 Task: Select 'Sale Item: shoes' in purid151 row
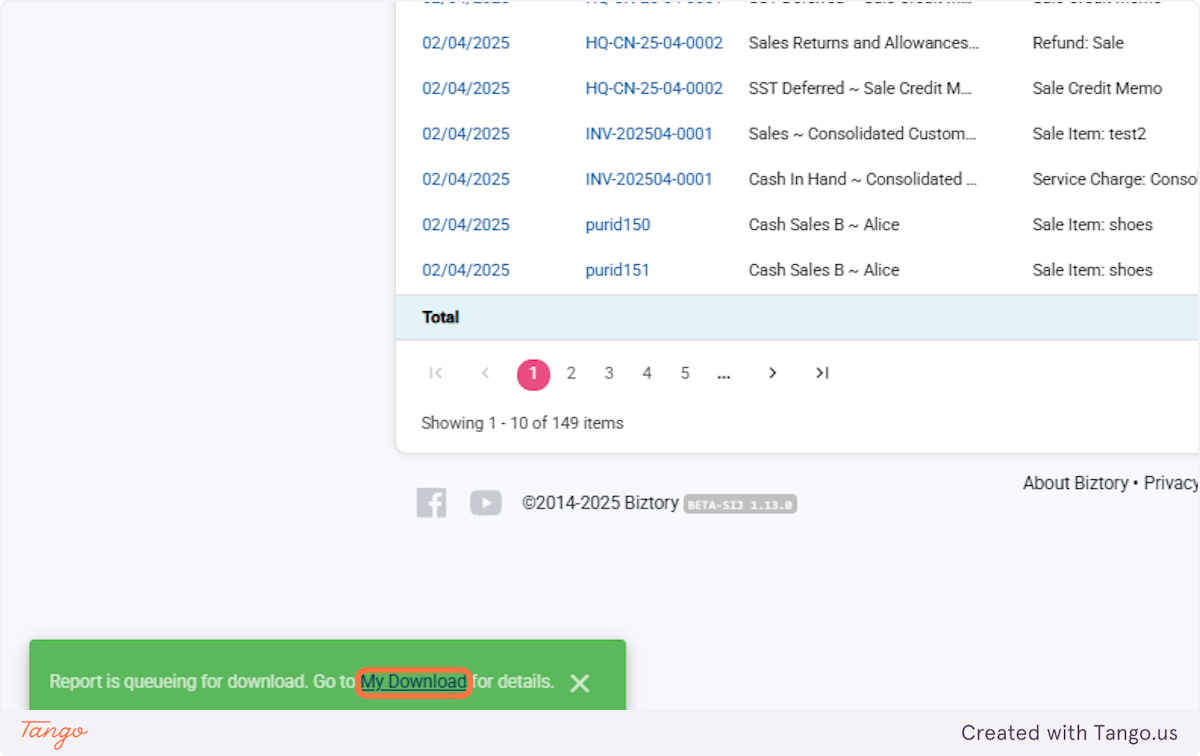click(x=1093, y=270)
